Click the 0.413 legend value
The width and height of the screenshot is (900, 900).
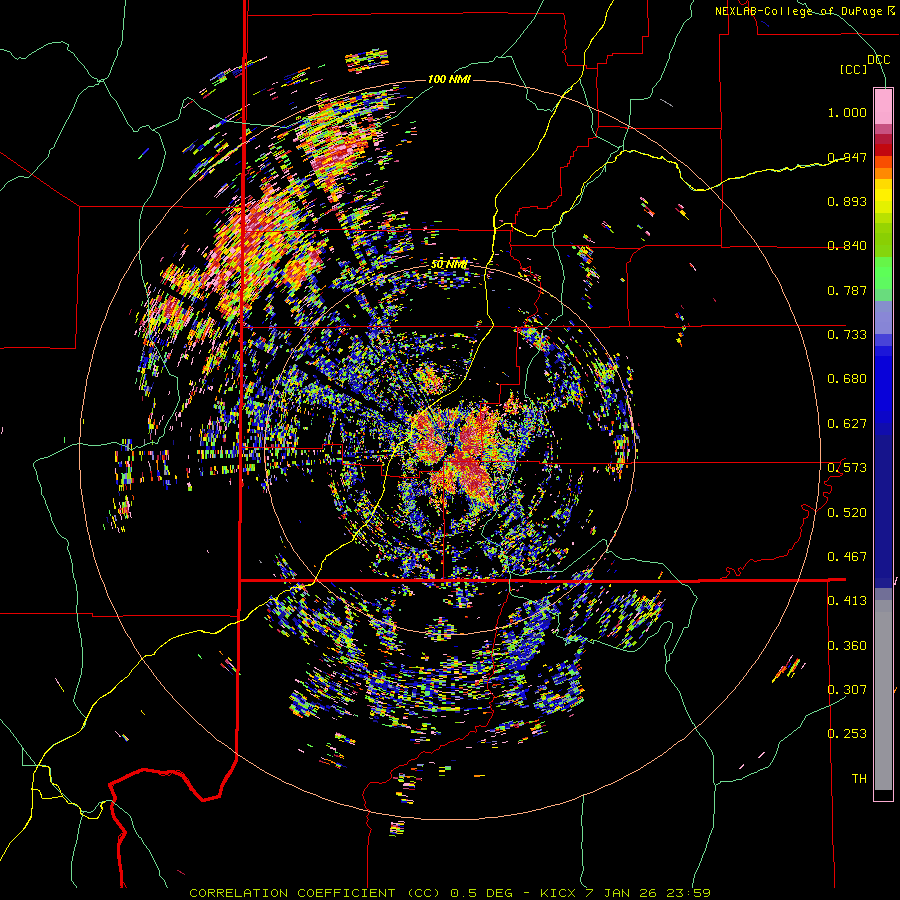pos(847,601)
